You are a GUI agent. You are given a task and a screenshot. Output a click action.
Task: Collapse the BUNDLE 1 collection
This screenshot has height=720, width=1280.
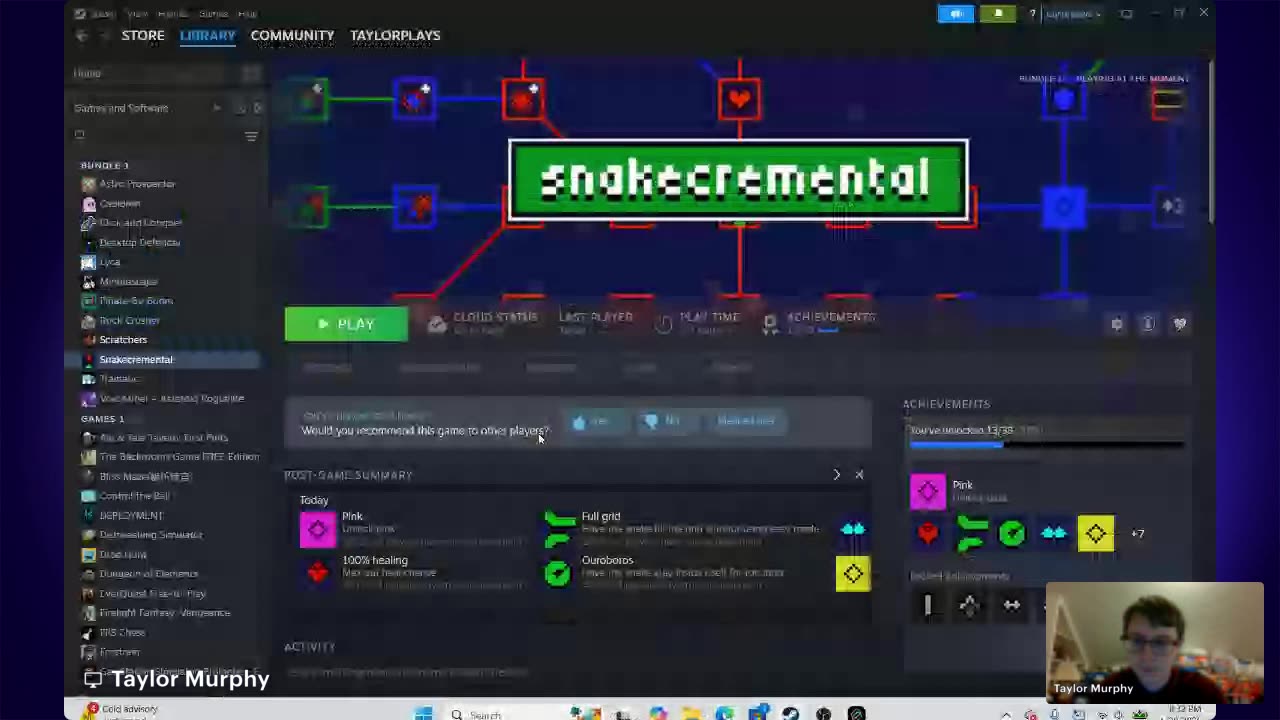click(x=105, y=165)
